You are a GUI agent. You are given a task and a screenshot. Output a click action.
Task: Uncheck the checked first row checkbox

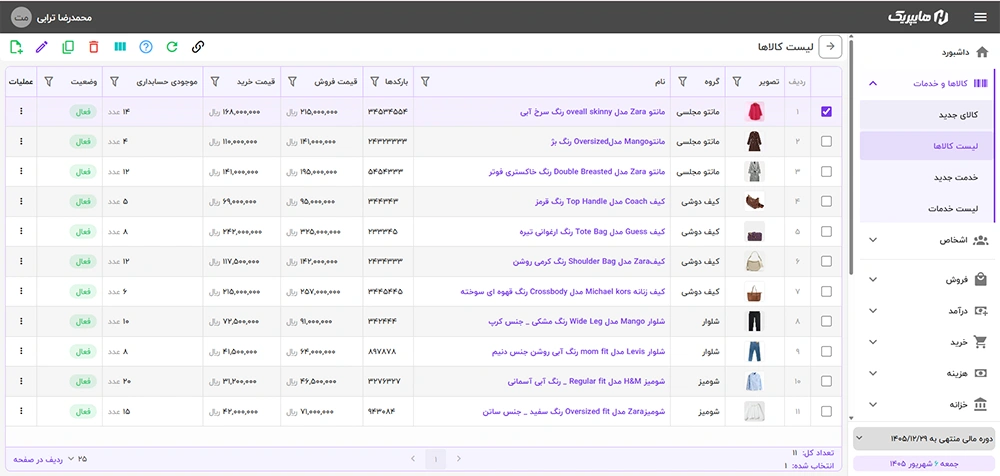(827, 112)
